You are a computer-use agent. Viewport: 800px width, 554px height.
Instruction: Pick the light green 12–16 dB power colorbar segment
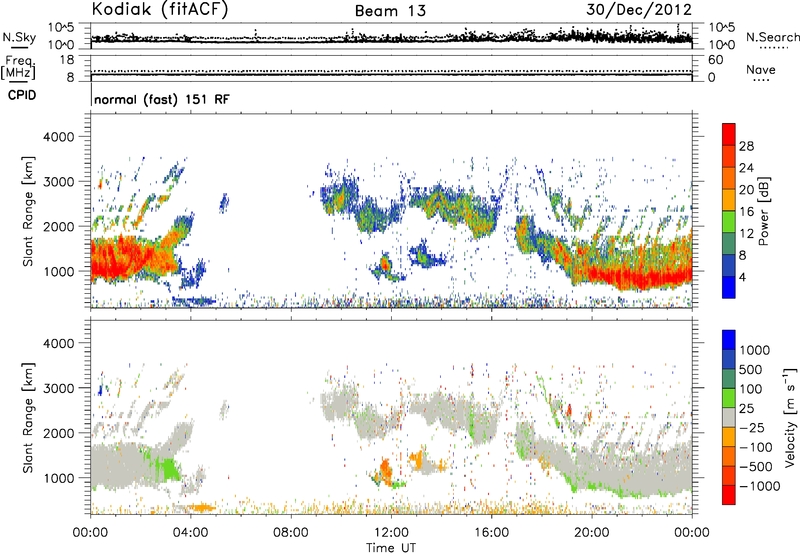tap(729, 222)
